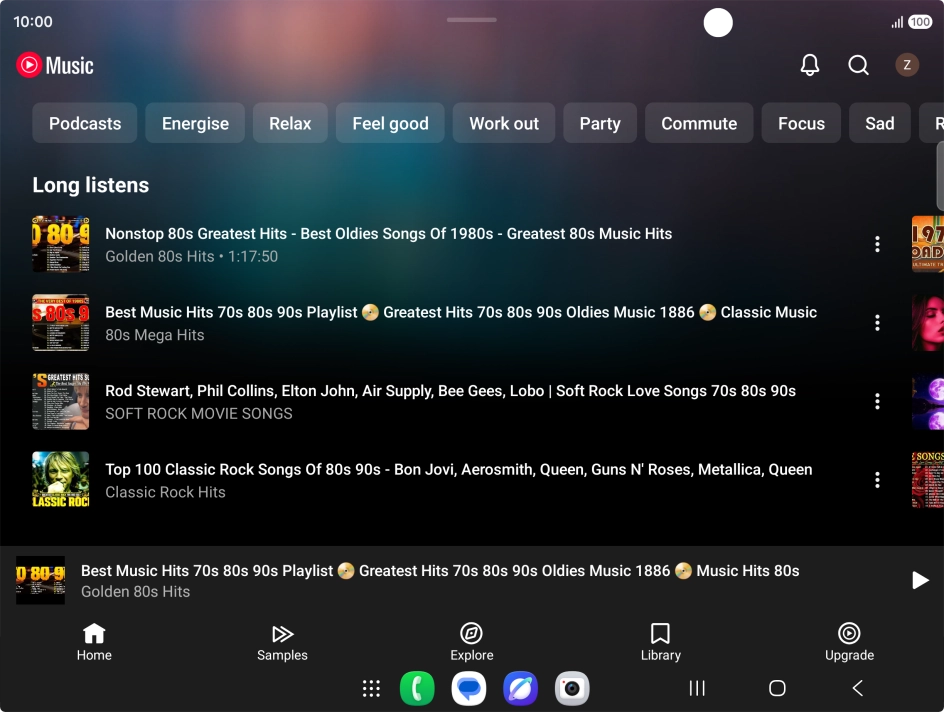Image resolution: width=944 pixels, height=712 pixels.
Task: Play the Soft Rock Movie Songs thumbnail
Action: coord(61,401)
